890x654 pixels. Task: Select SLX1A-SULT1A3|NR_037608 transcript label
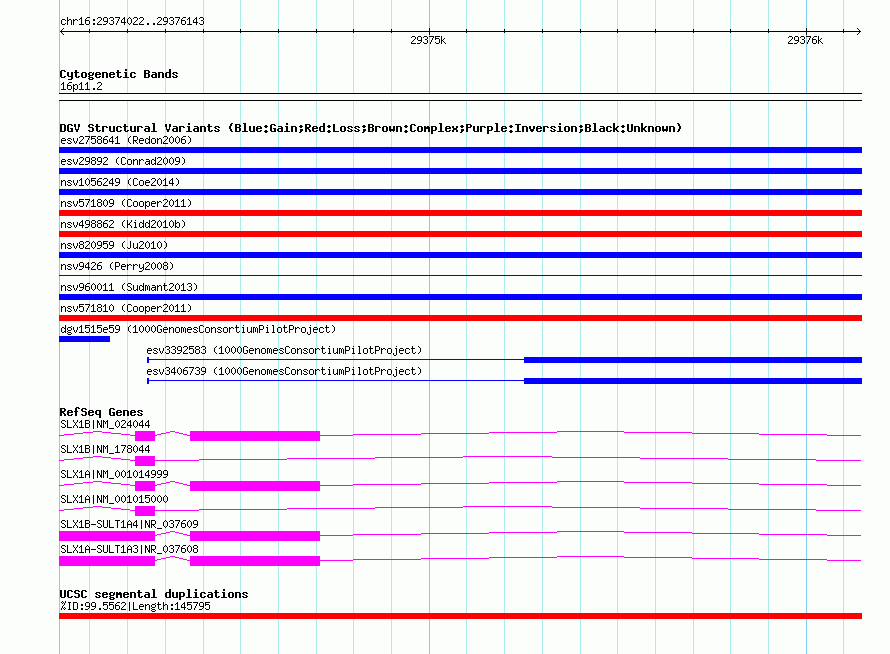click(129, 550)
